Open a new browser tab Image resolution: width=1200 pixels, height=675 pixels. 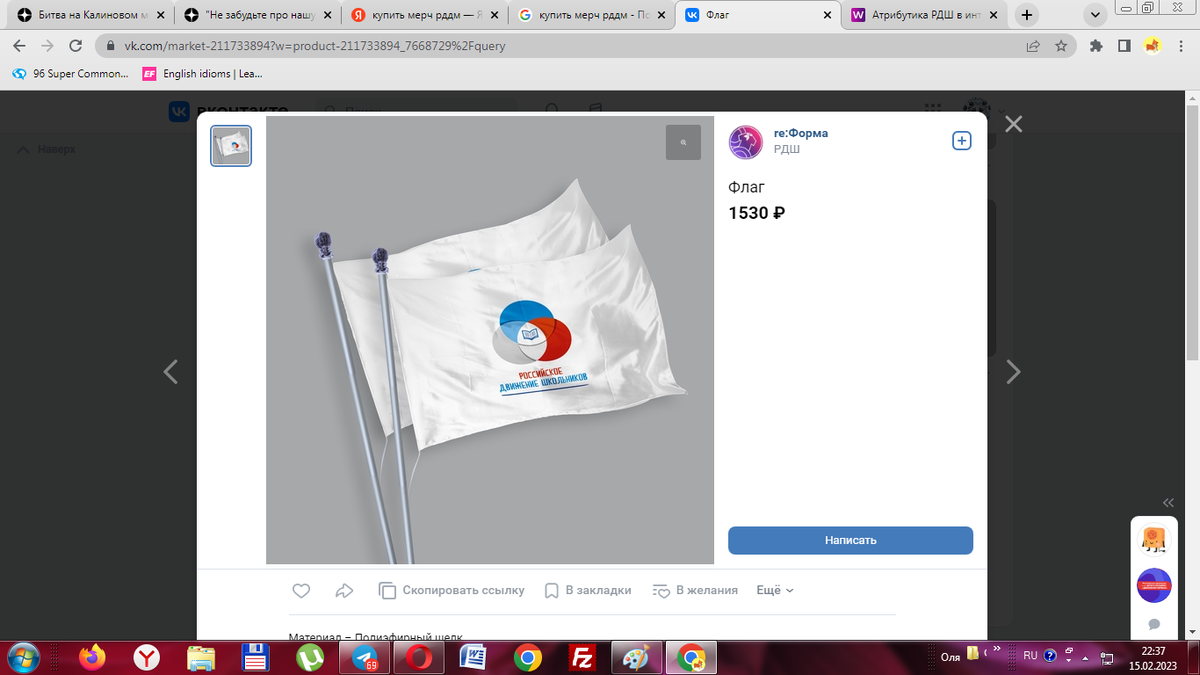(1027, 16)
